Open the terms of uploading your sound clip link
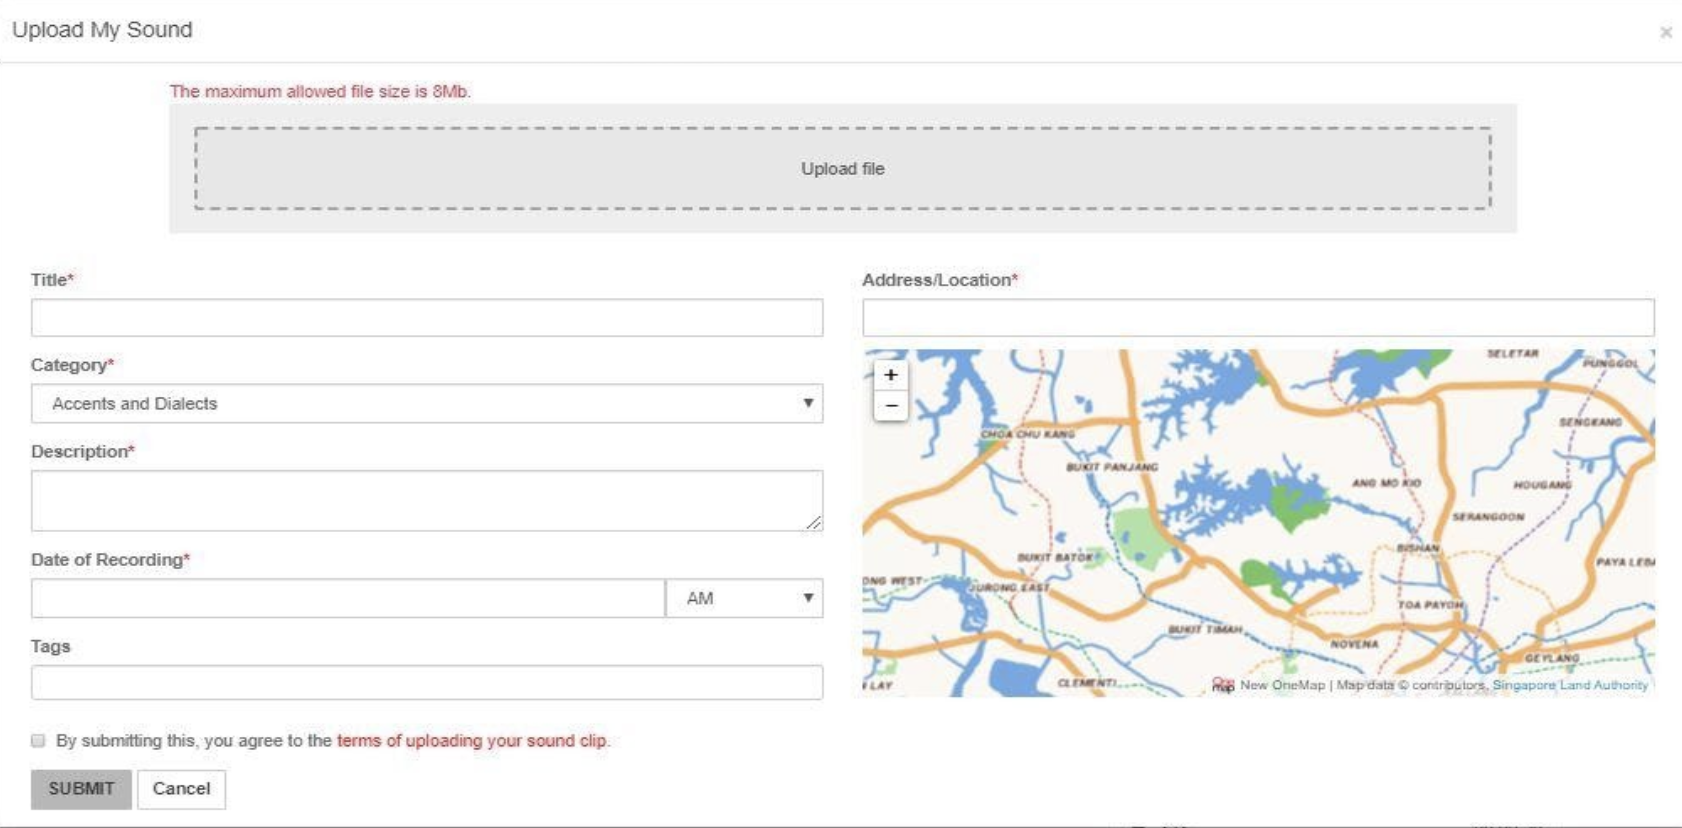The width and height of the screenshot is (1682, 828). pyautogui.click(x=472, y=741)
